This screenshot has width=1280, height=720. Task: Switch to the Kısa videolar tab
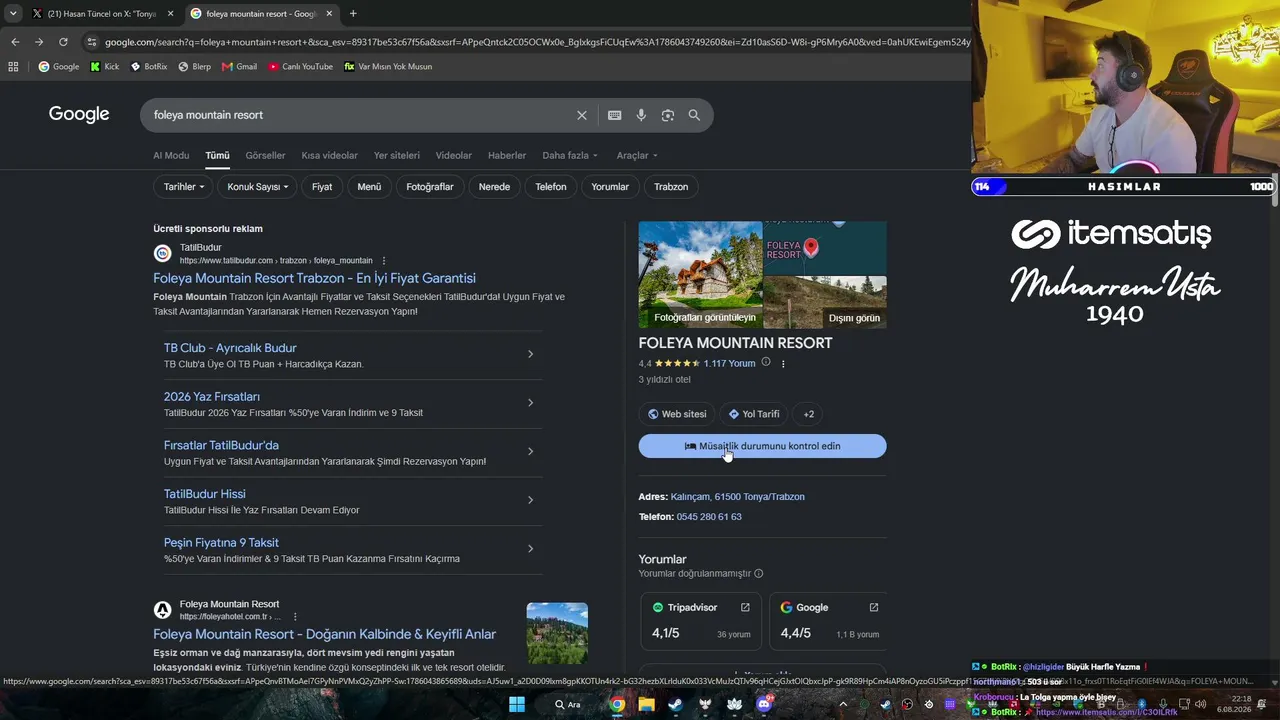(329, 156)
